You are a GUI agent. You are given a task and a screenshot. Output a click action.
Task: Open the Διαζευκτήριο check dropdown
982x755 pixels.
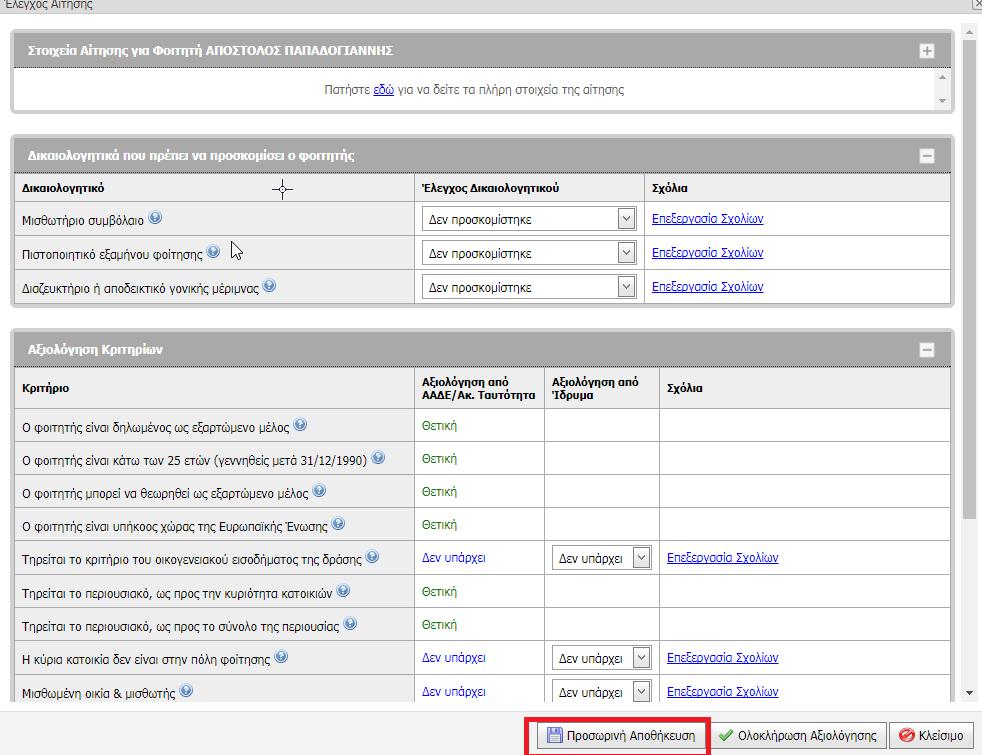click(x=529, y=287)
